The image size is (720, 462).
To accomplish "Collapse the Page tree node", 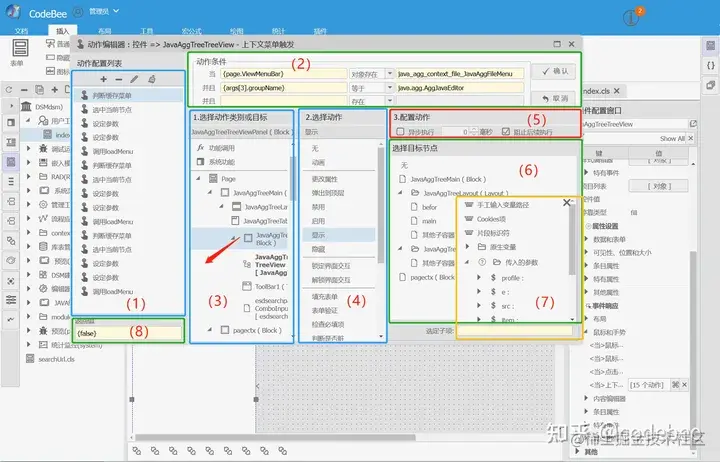I will point(199,178).
